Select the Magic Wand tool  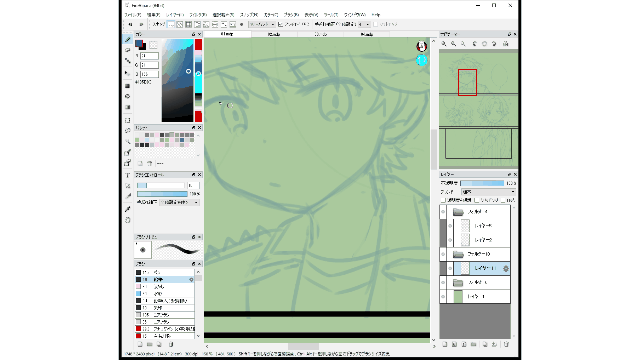pyautogui.click(x=128, y=142)
